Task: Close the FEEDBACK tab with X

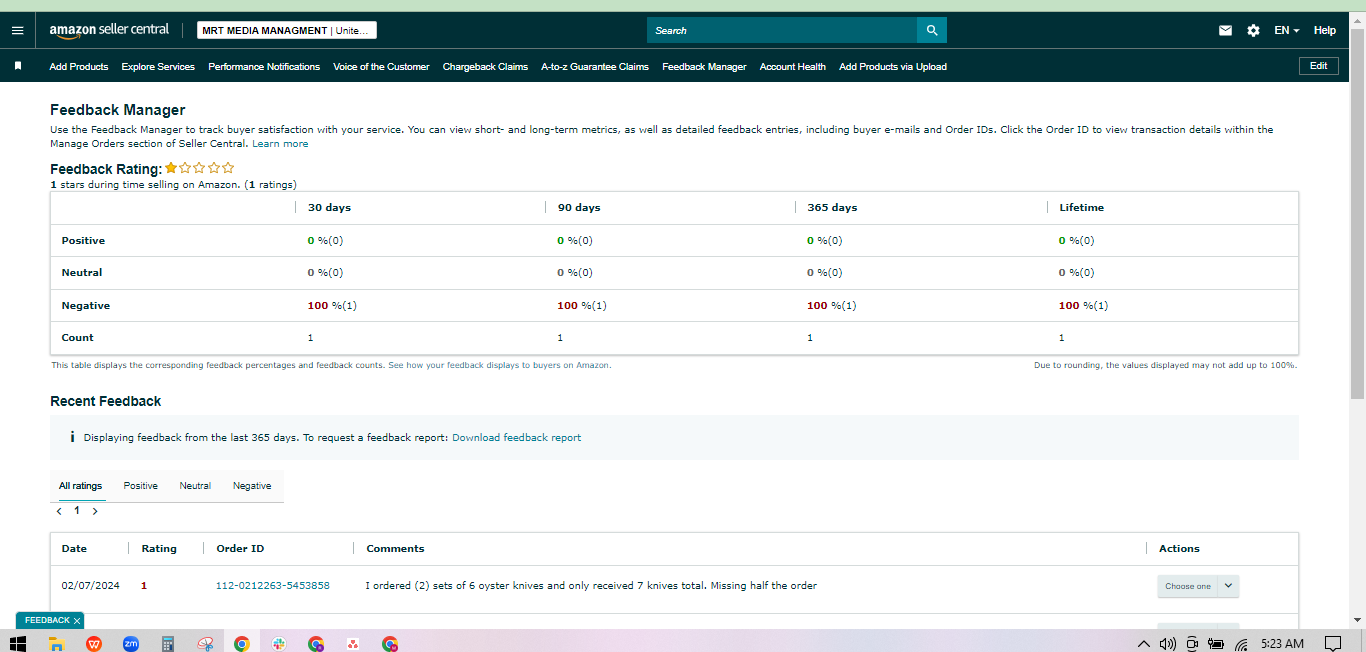Action: point(77,621)
